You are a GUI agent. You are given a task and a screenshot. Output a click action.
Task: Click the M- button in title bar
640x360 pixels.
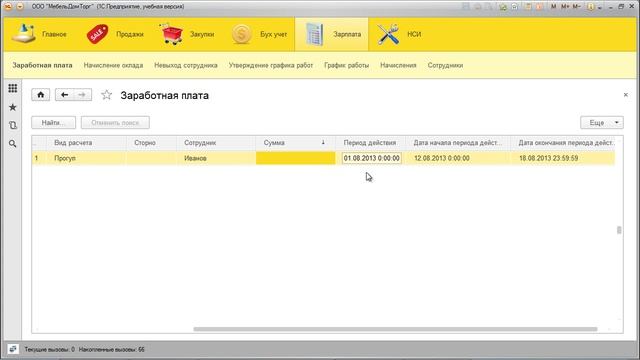pyautogui.click(x=576, y=7)
